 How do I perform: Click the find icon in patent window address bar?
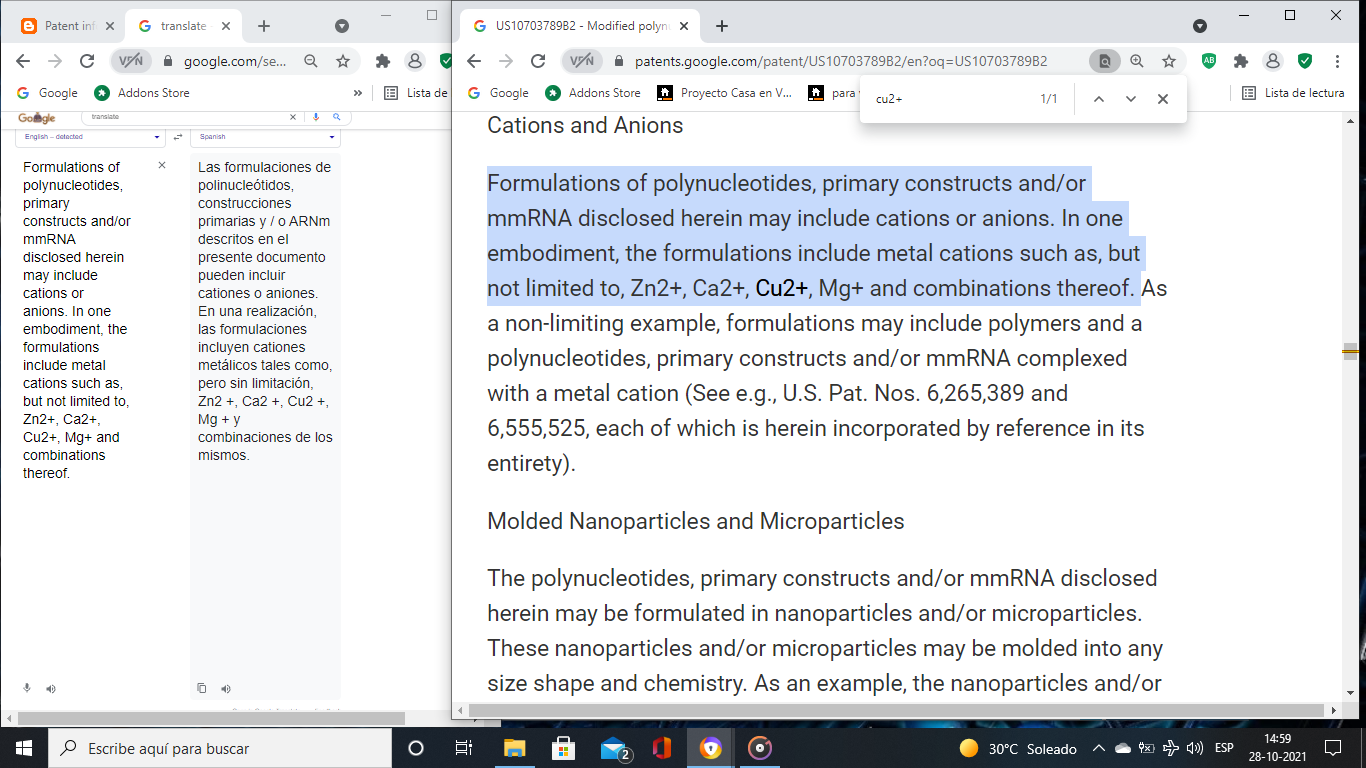click(1105, 61)
